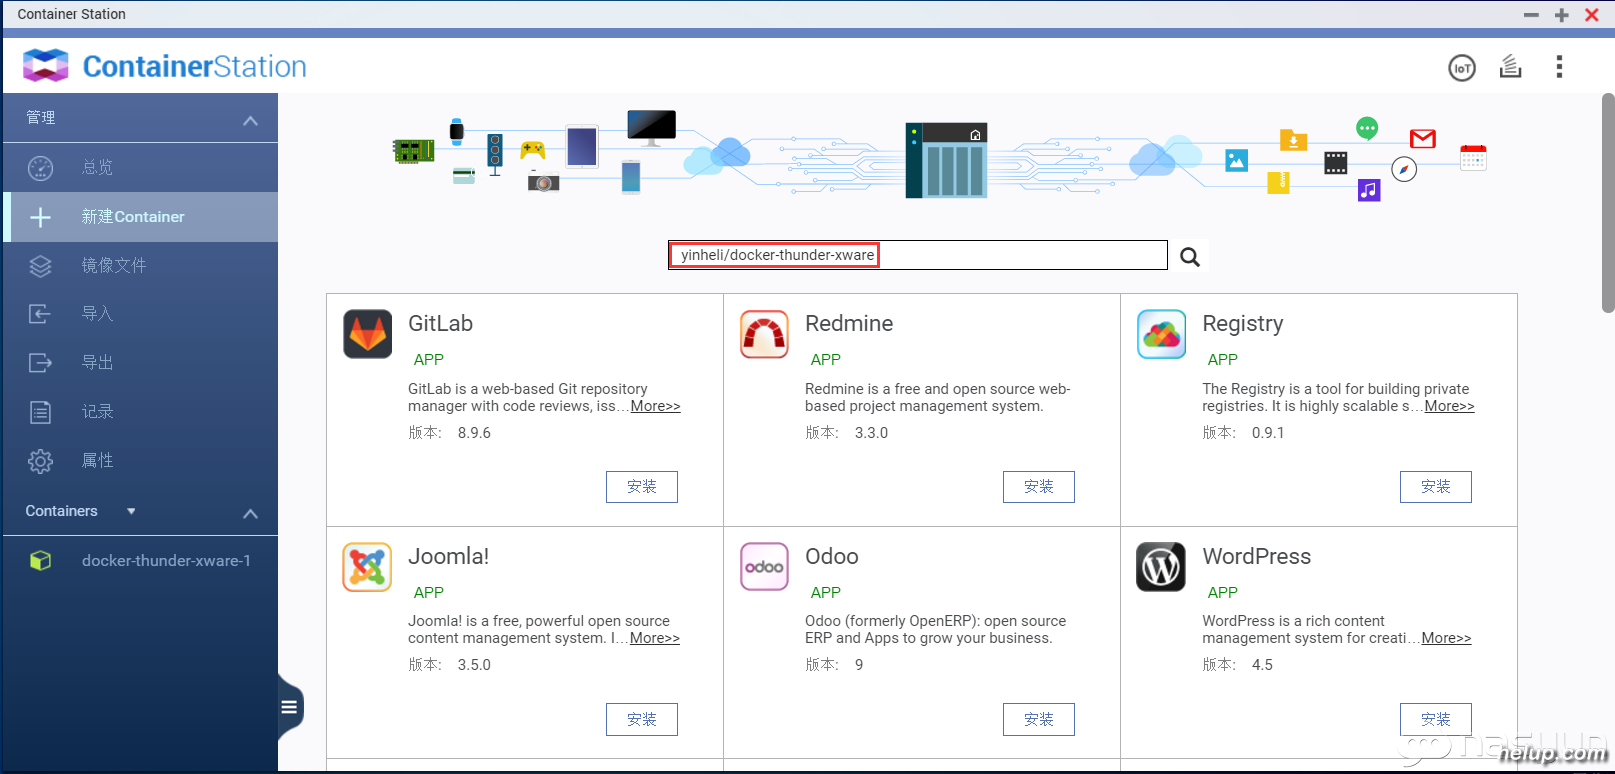Open More>> link in Registry description
The image size is (1615, 774).
[1449, 406]
